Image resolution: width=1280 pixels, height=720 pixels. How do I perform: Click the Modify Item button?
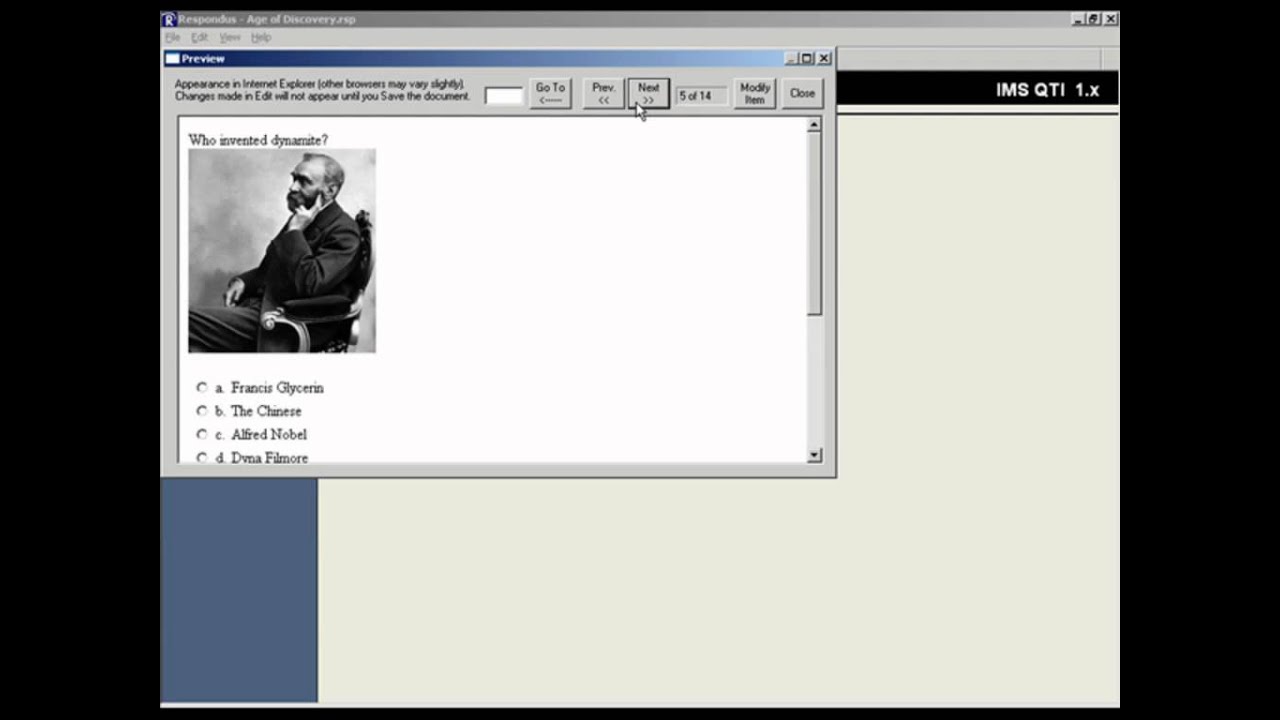pos(755,94)
